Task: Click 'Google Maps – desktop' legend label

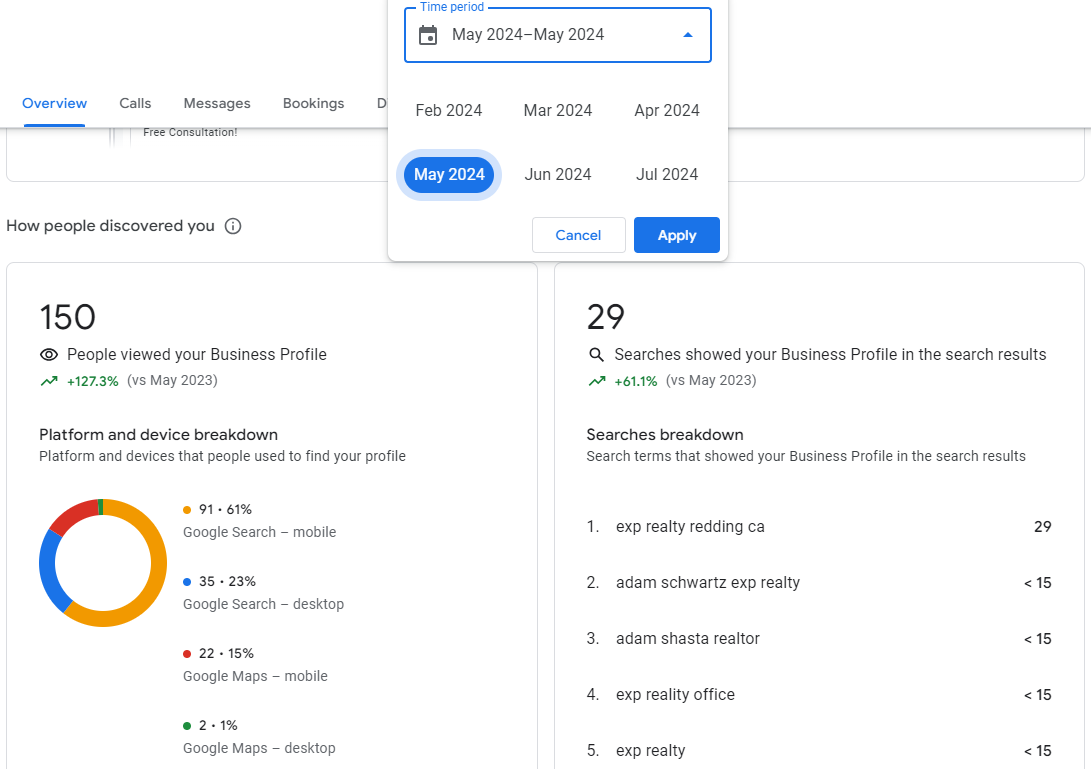Action: point(260,748)
